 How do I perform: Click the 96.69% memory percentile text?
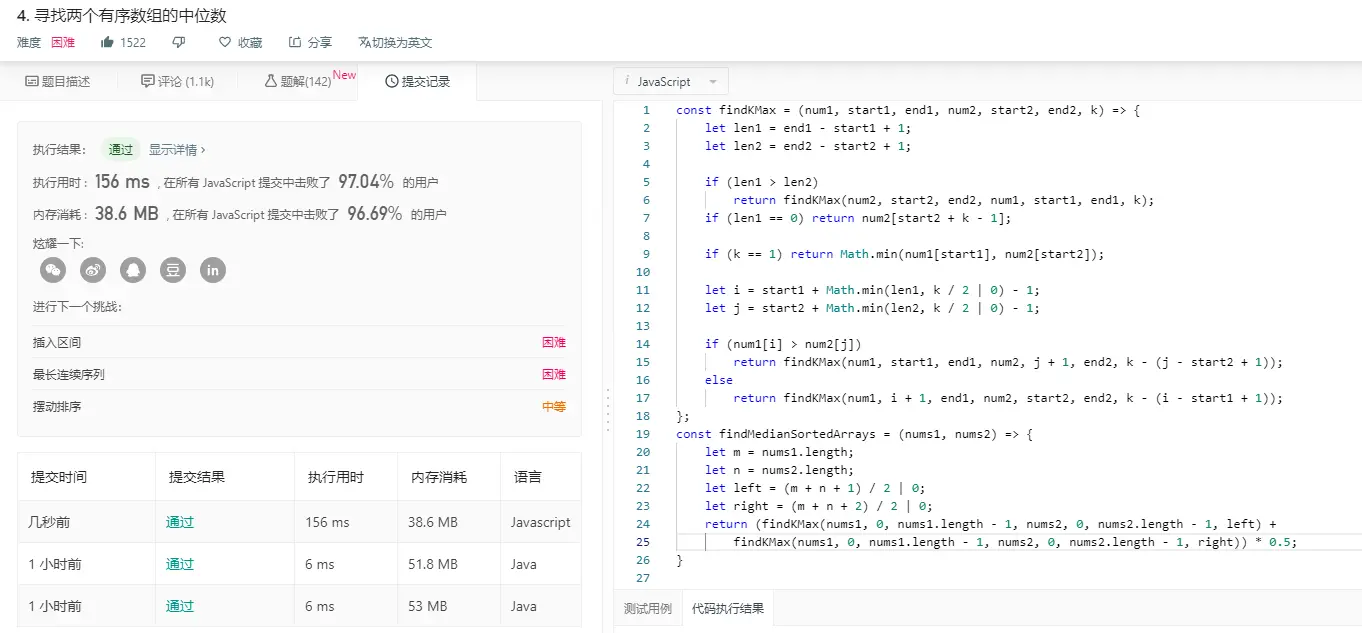click(375, 214)
